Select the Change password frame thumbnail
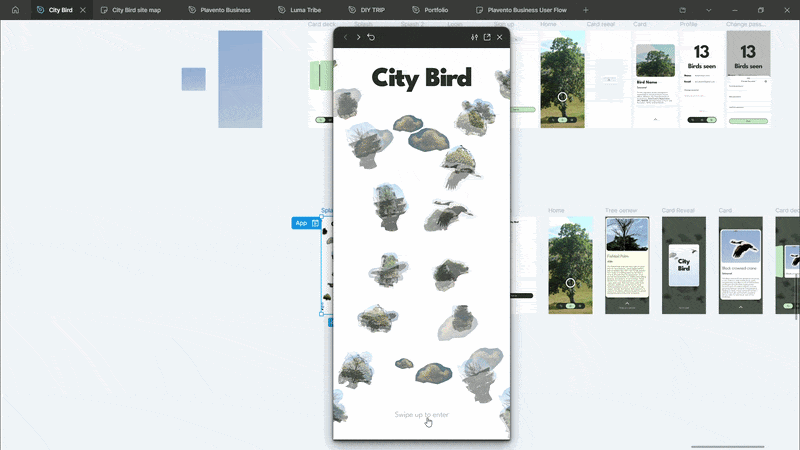Viewport: 800px width, 450px height. point(748,79)
